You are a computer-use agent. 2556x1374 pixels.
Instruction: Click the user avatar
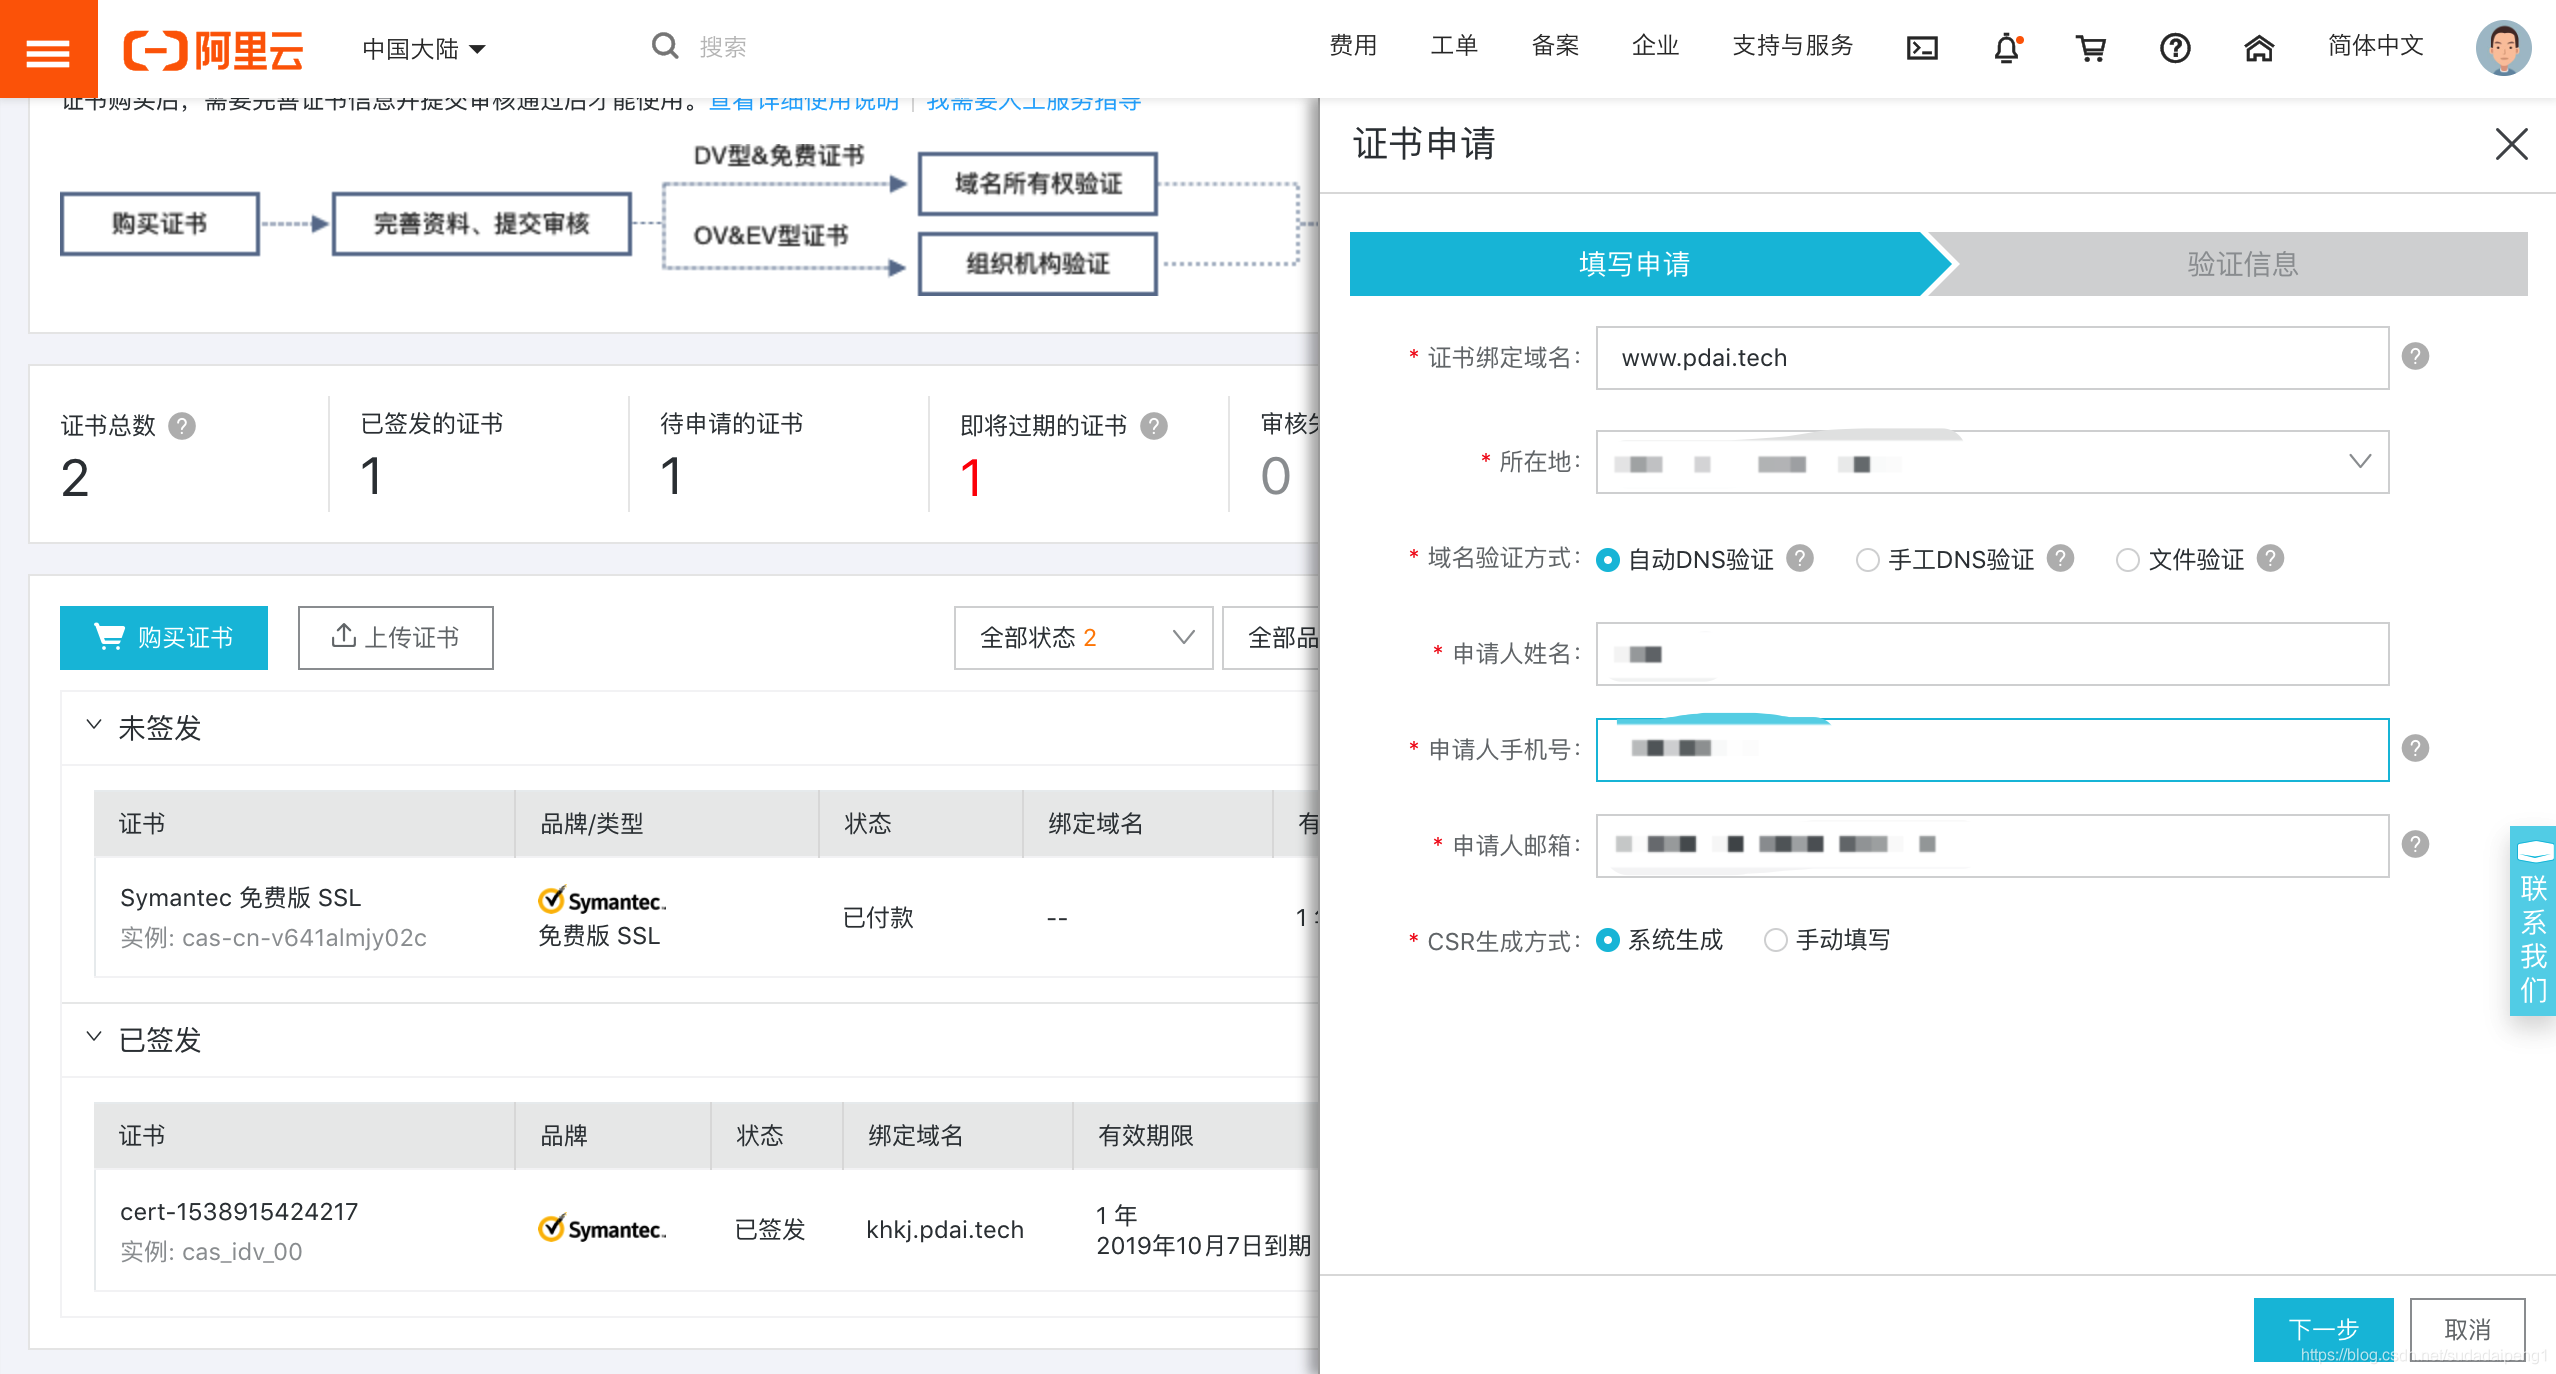pyautogui.click(x=2506, y=47)
